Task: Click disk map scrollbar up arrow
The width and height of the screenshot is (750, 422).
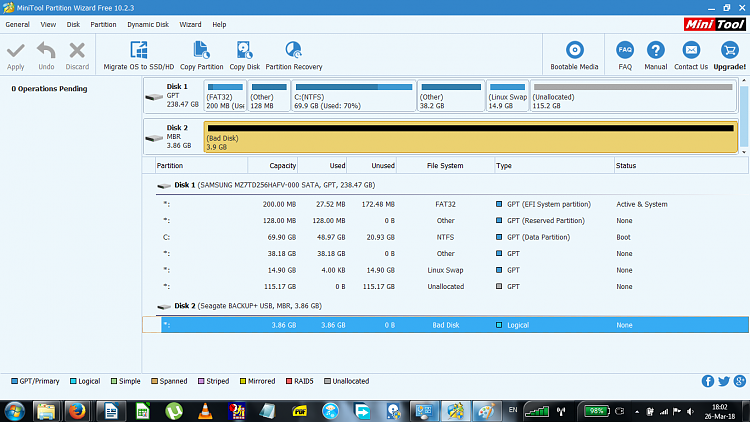Action: (x=744, y=81)
